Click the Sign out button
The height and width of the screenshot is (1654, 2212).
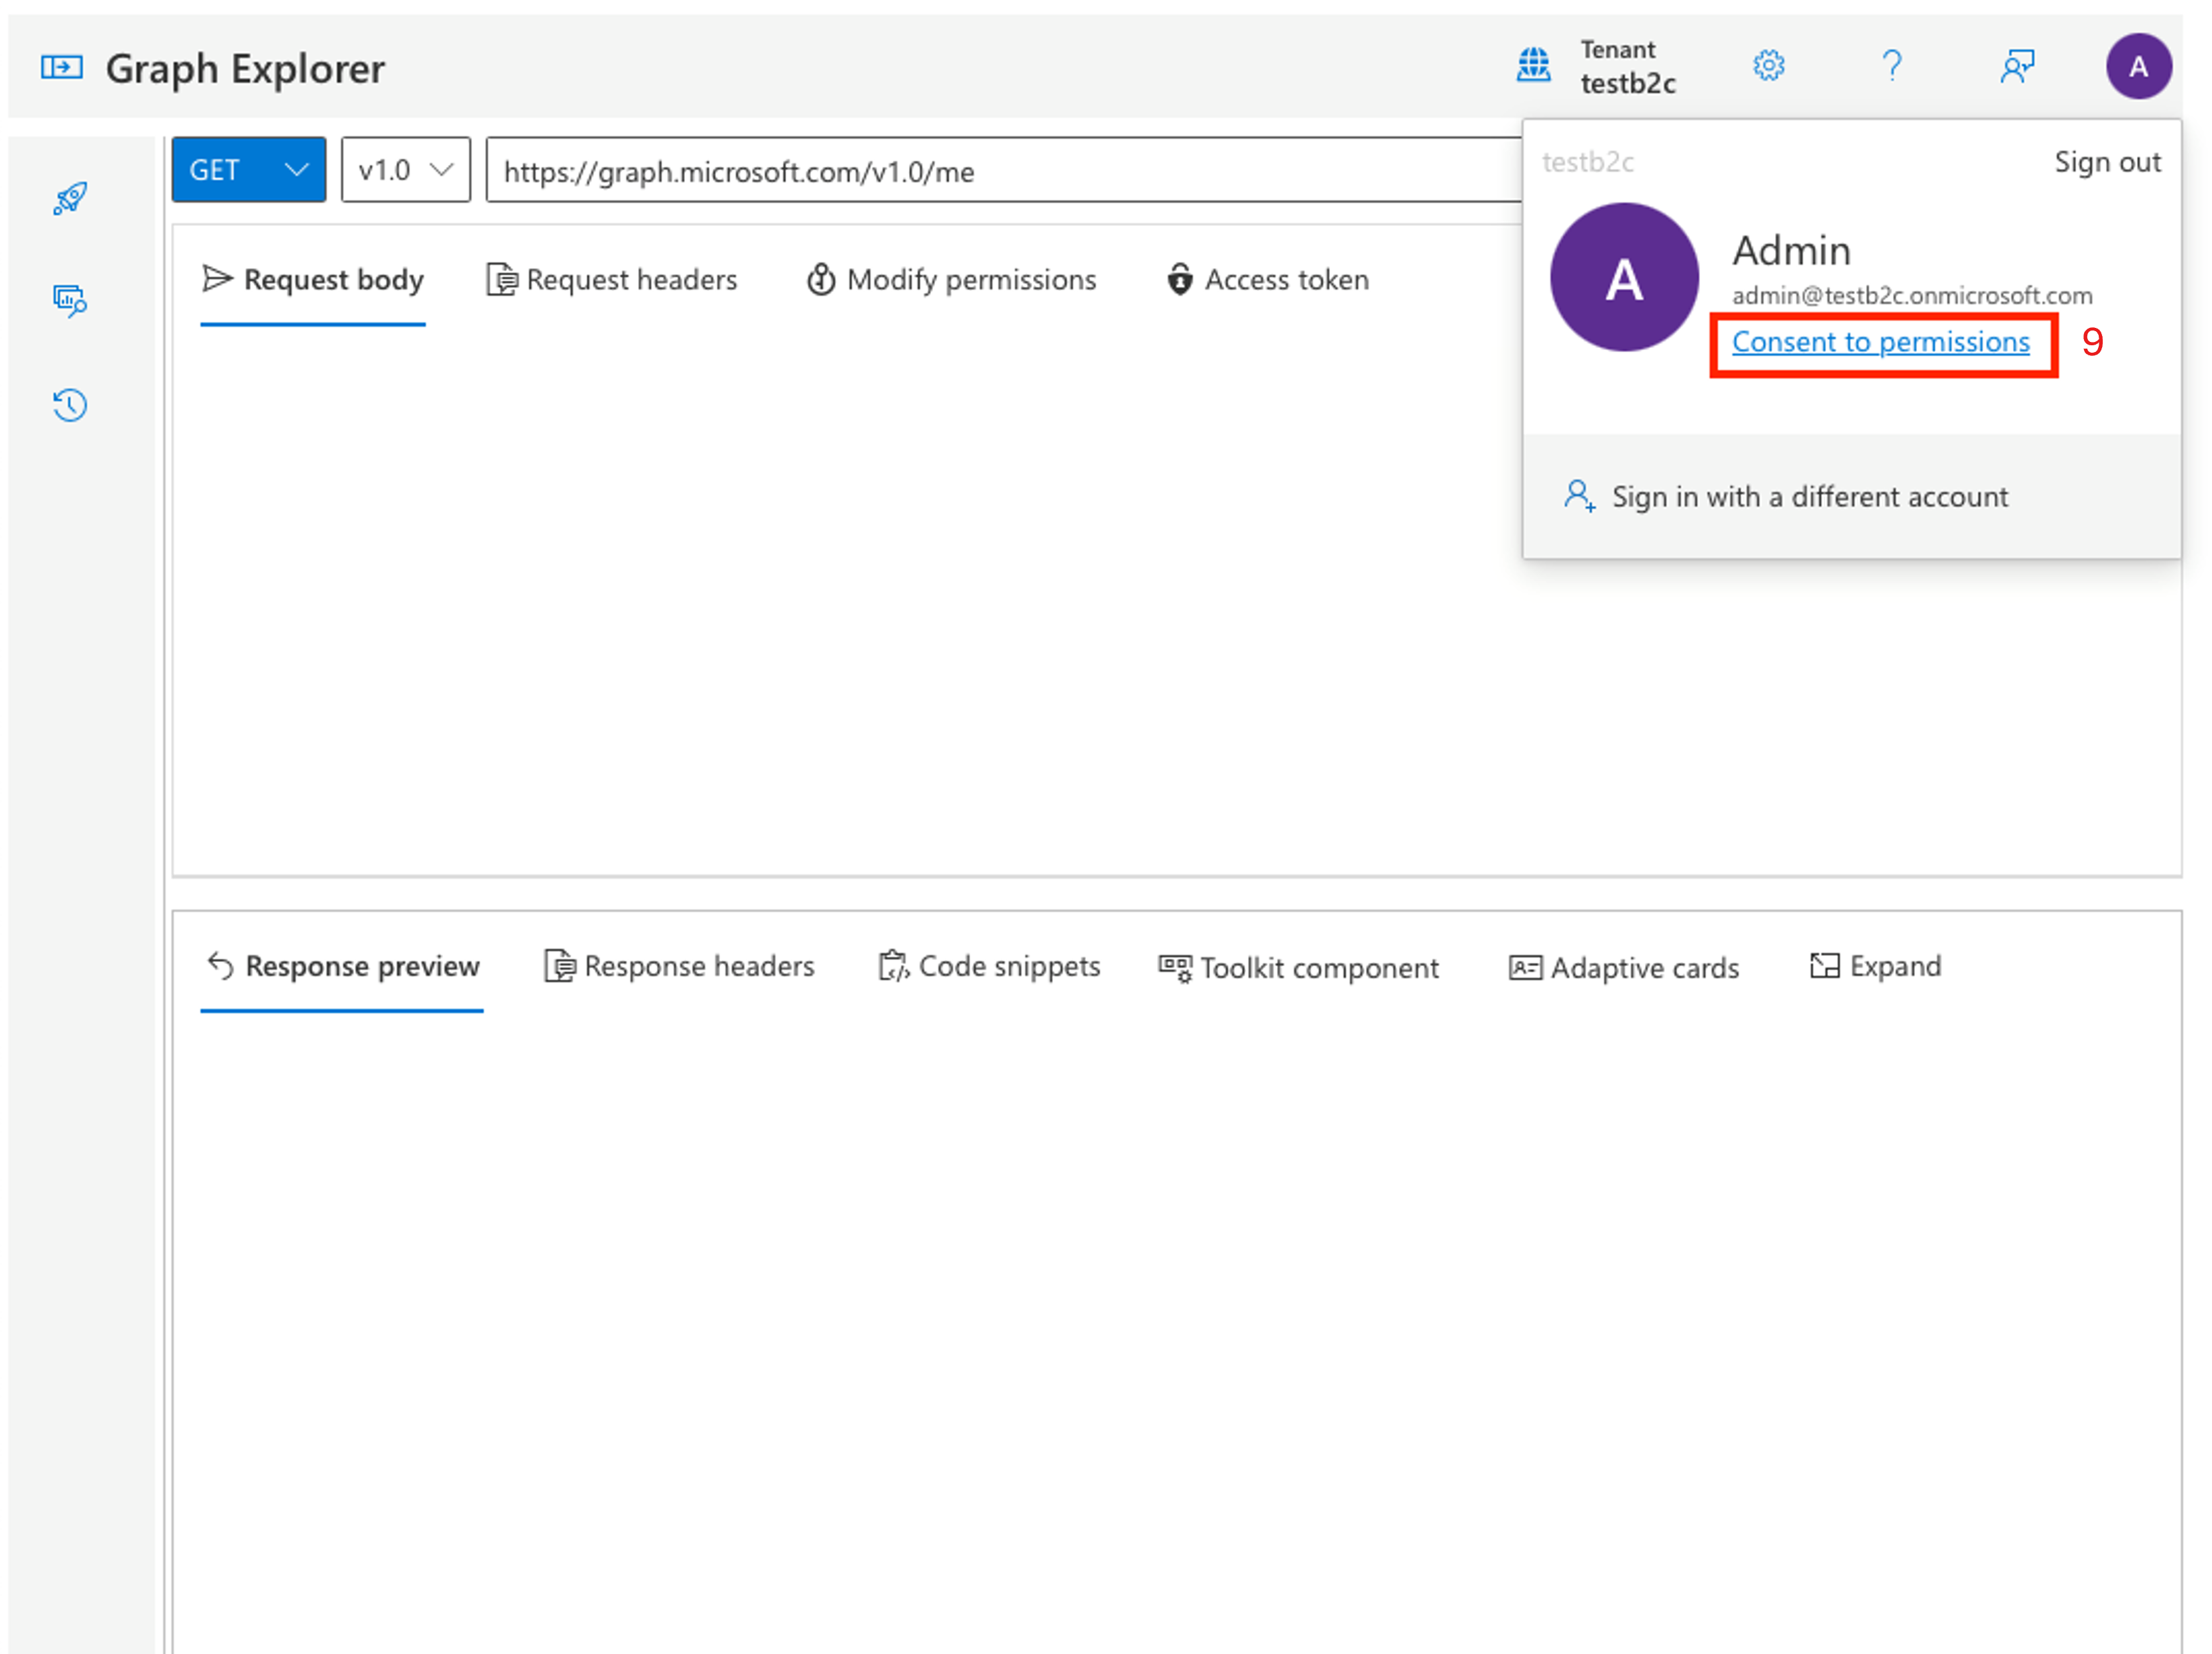pyautogui.click(x=2107, y=162)
